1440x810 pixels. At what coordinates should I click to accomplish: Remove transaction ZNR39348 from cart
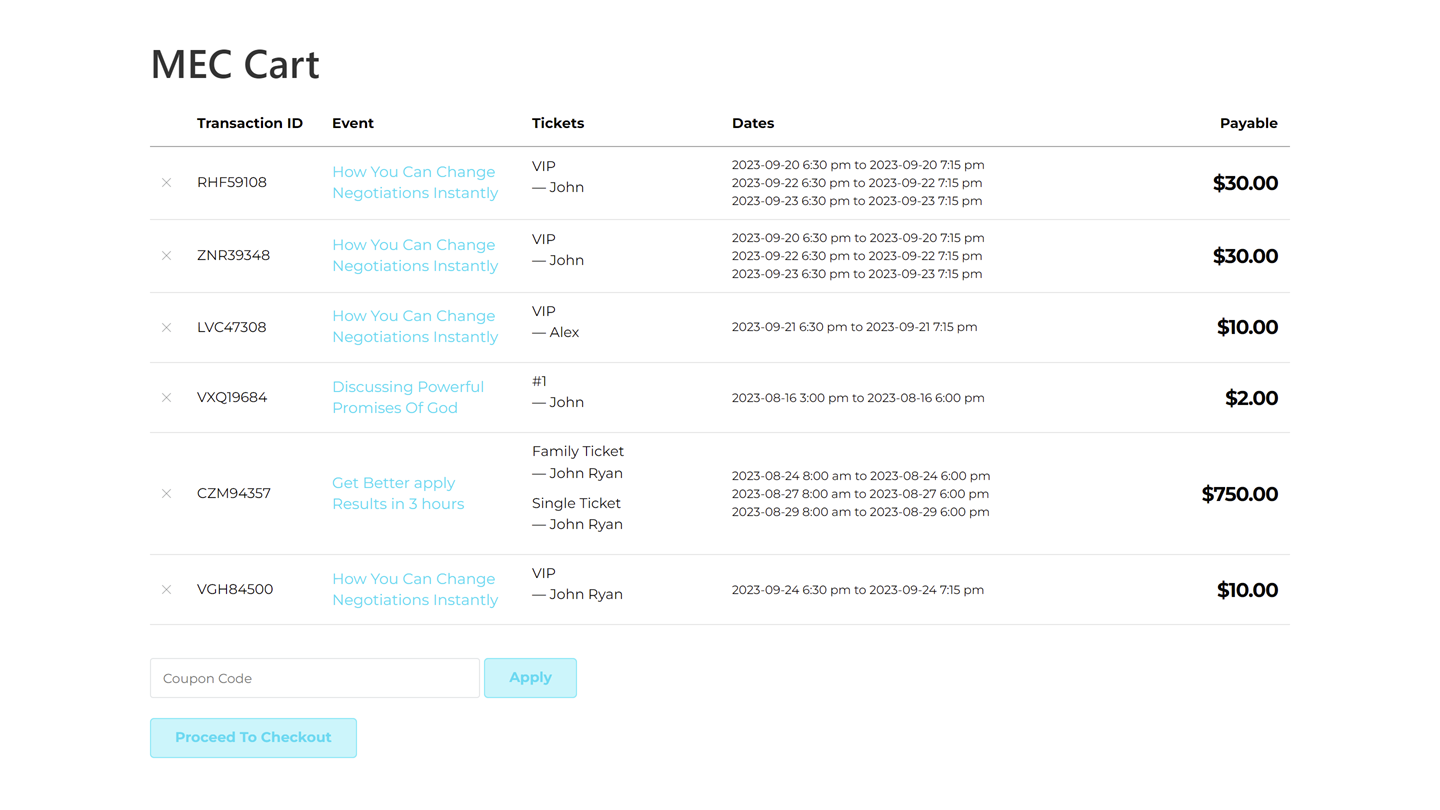click(x=167, y=256)
